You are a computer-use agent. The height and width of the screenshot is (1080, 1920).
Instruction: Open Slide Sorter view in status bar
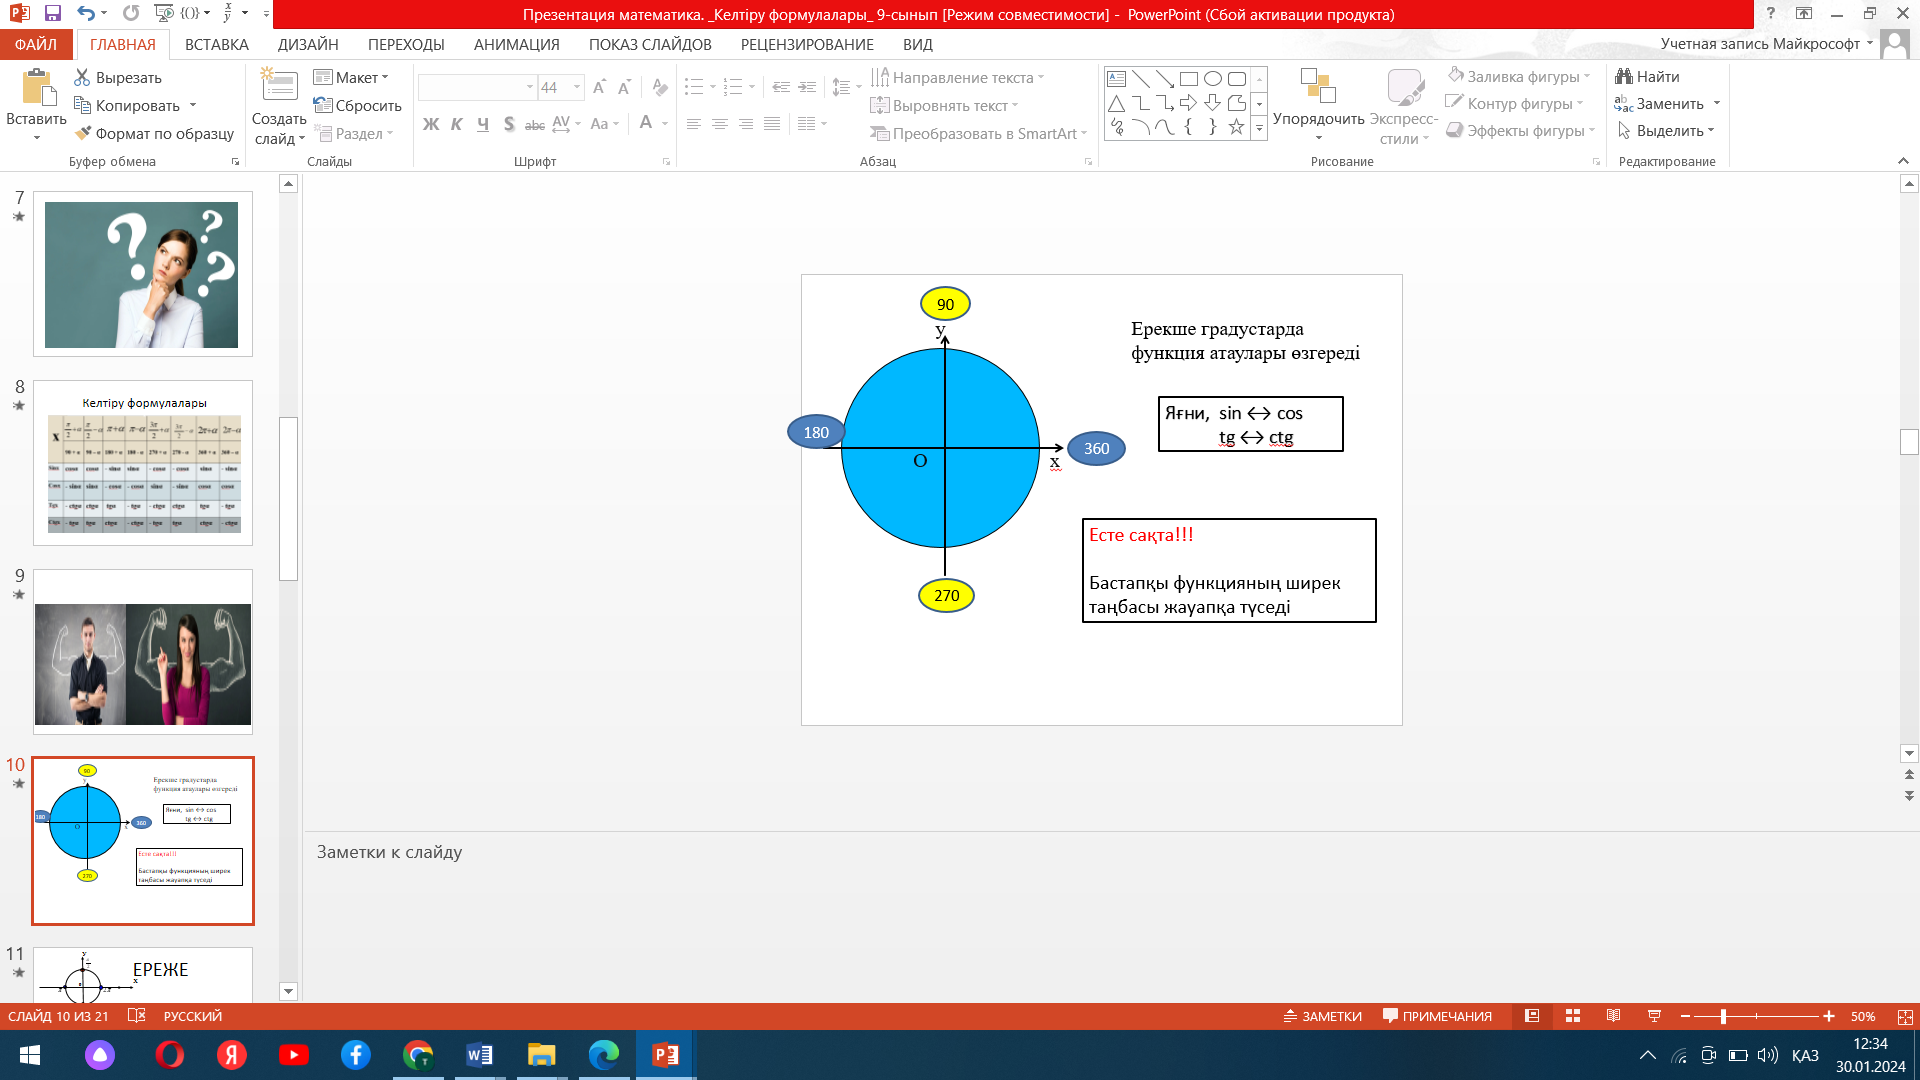pyautogui.click(x=1573, y=1016)
